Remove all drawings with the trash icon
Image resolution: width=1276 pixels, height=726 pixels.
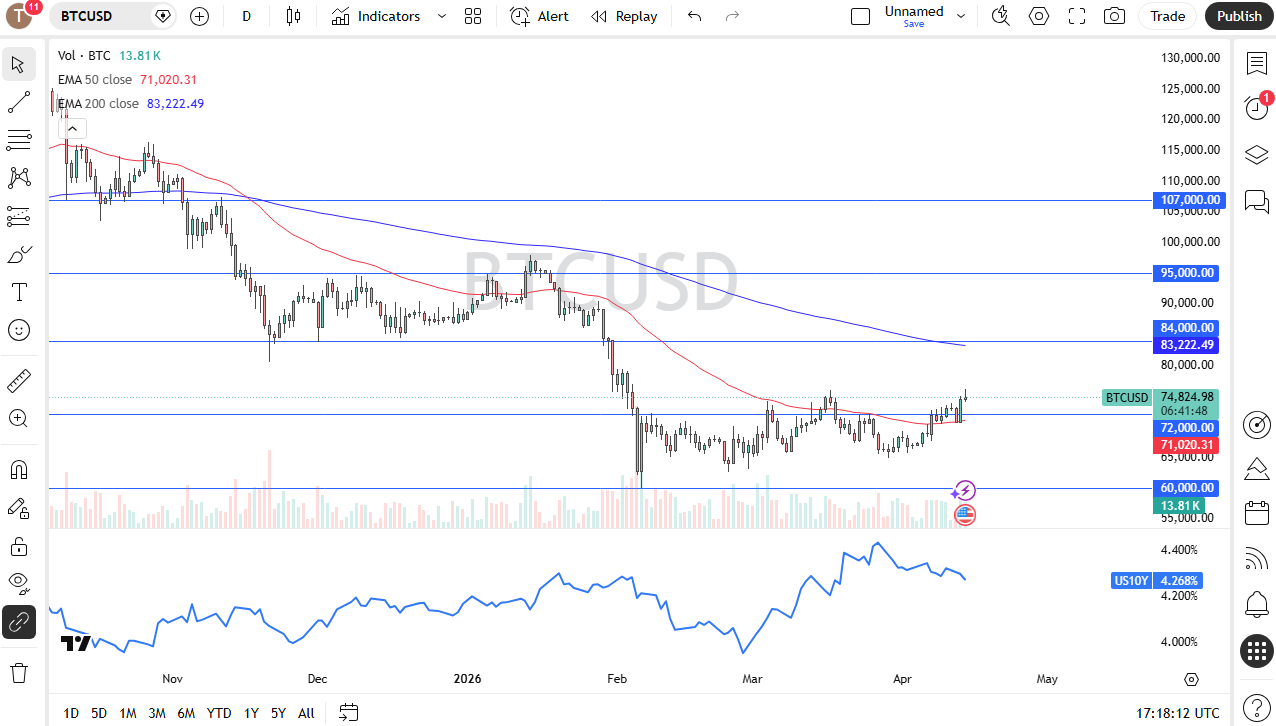[x=18, y=673]
